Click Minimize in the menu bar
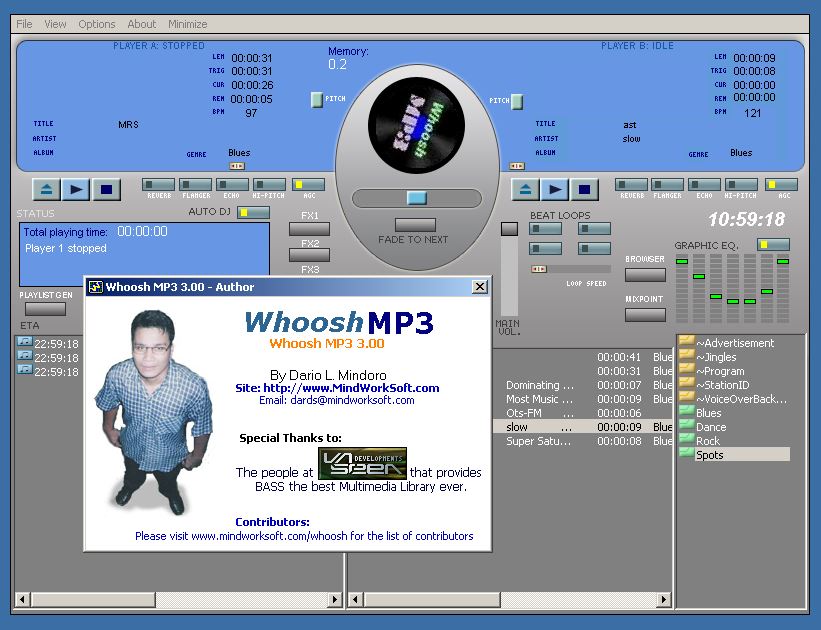Viewport: 821px width, 630px height. 187,24
